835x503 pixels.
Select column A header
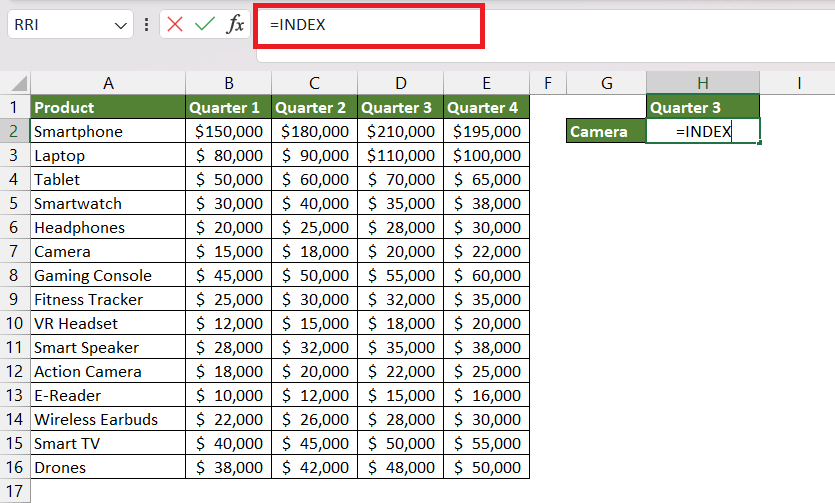[108, 83]
